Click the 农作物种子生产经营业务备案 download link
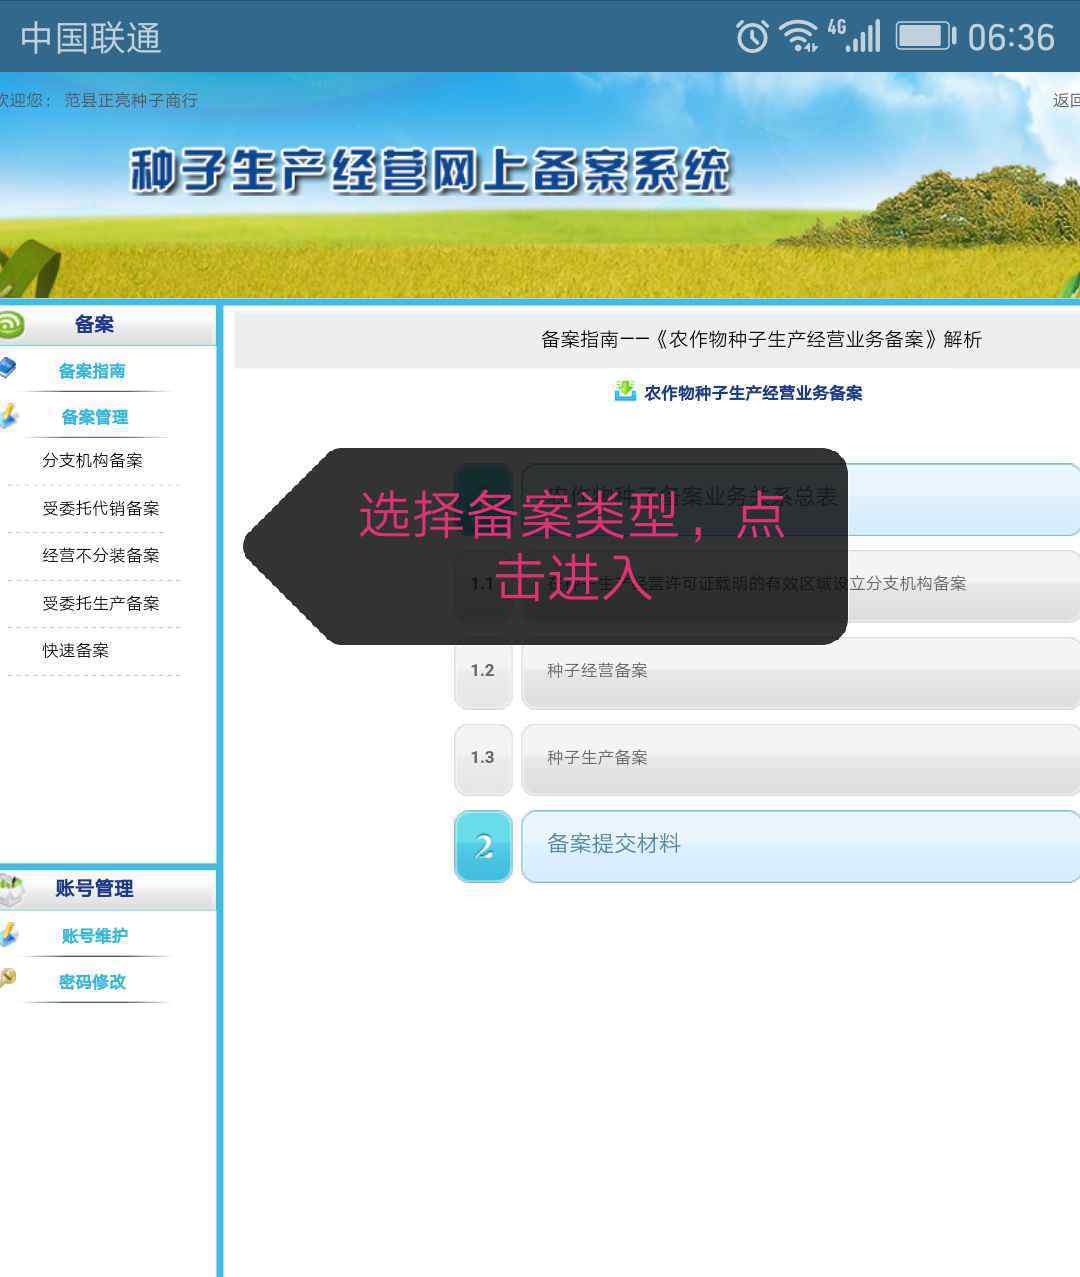 tap(753, 393)
